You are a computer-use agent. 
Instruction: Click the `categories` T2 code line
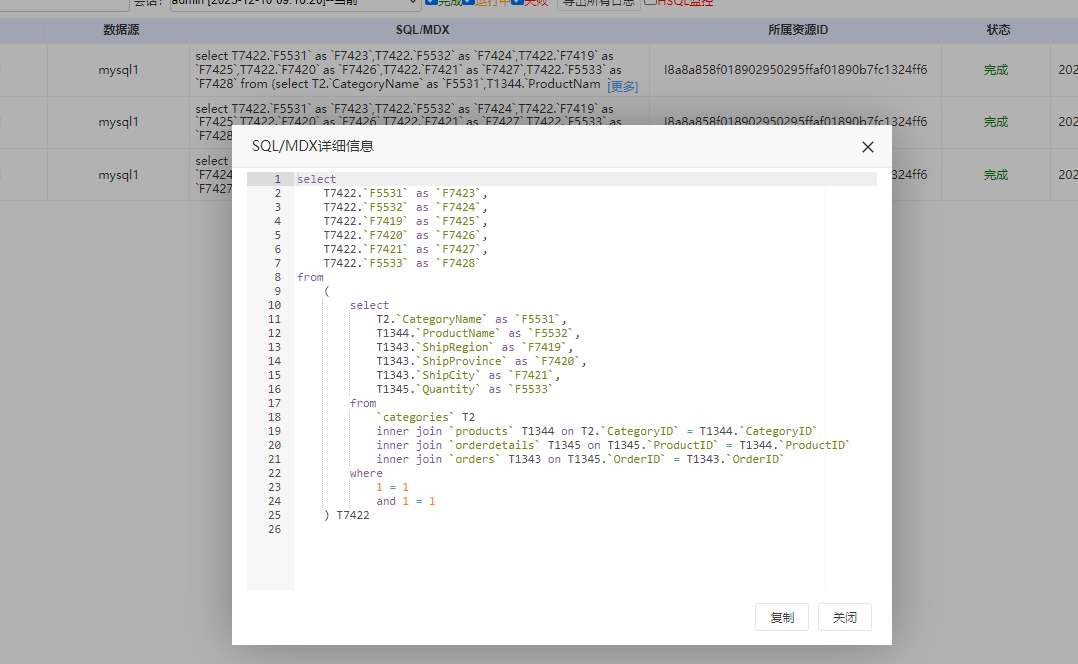click(x=426, y=417)
